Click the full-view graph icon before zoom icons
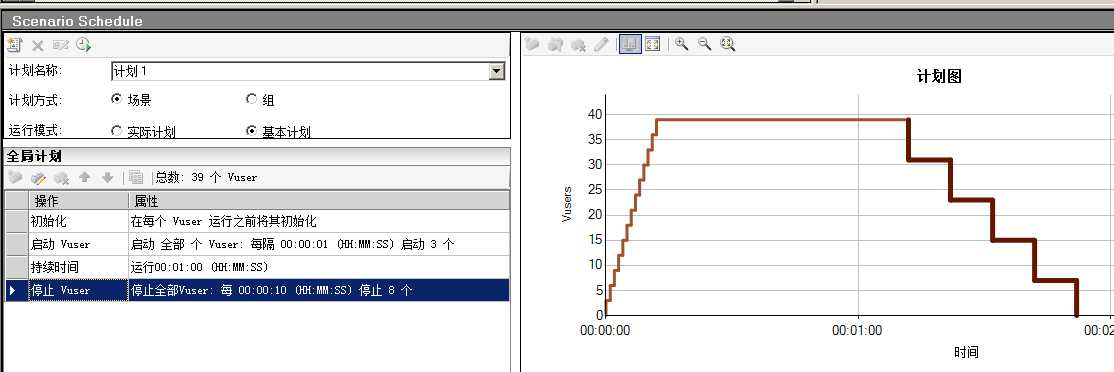Viewport: 1114px width, 372px height. tap(652, 44)
